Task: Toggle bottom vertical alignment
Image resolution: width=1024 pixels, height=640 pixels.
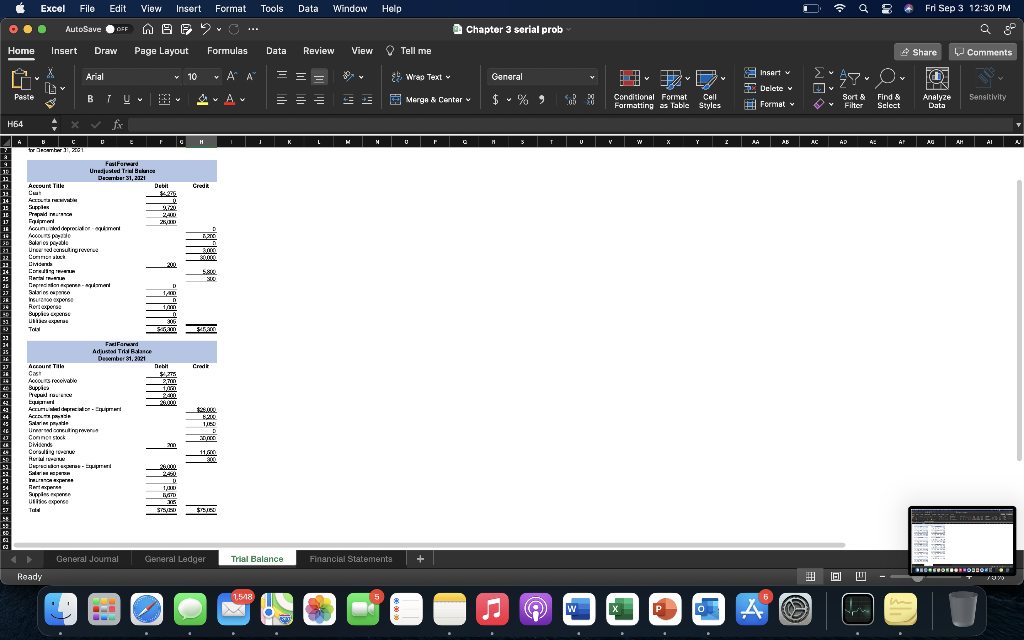Action: click(319, 76)
